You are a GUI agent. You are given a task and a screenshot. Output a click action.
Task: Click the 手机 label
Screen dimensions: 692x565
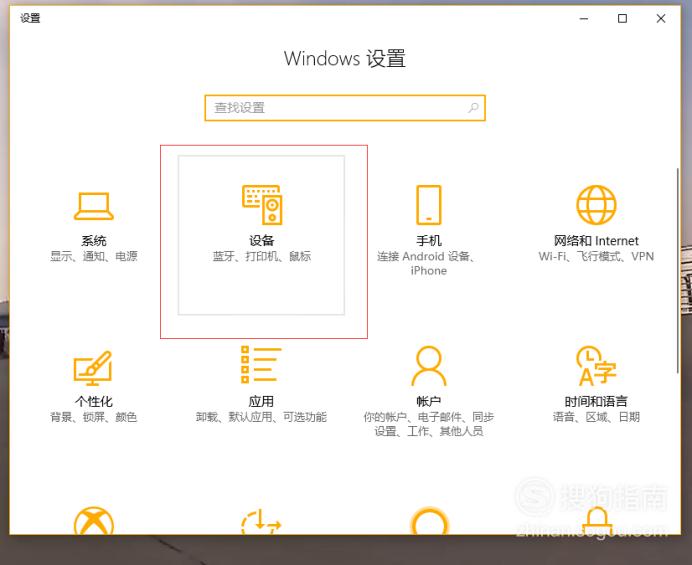429,241
